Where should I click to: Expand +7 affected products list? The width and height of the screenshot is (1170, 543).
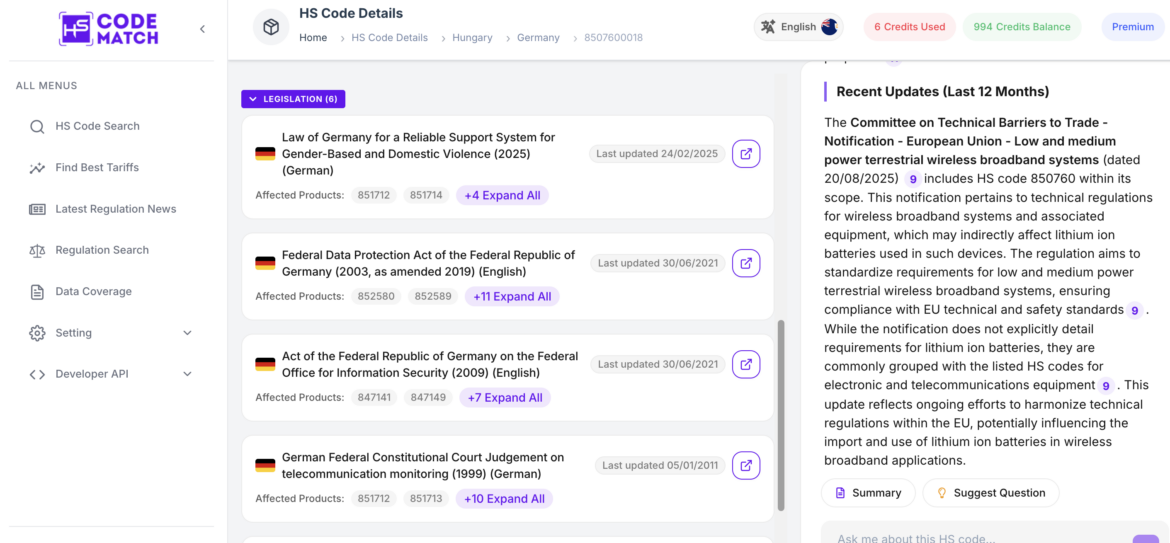coord(505,398)
